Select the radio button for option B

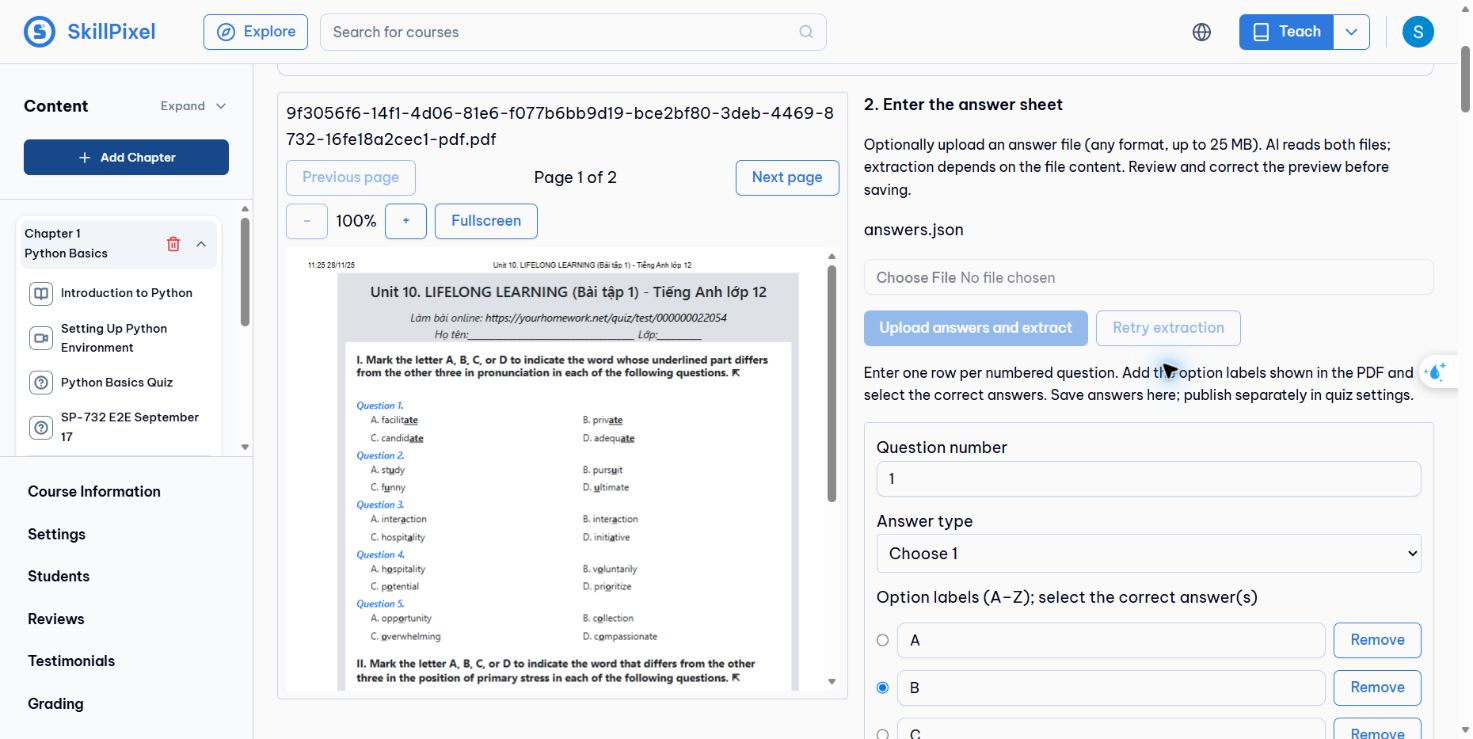click(x=882, y=688)
